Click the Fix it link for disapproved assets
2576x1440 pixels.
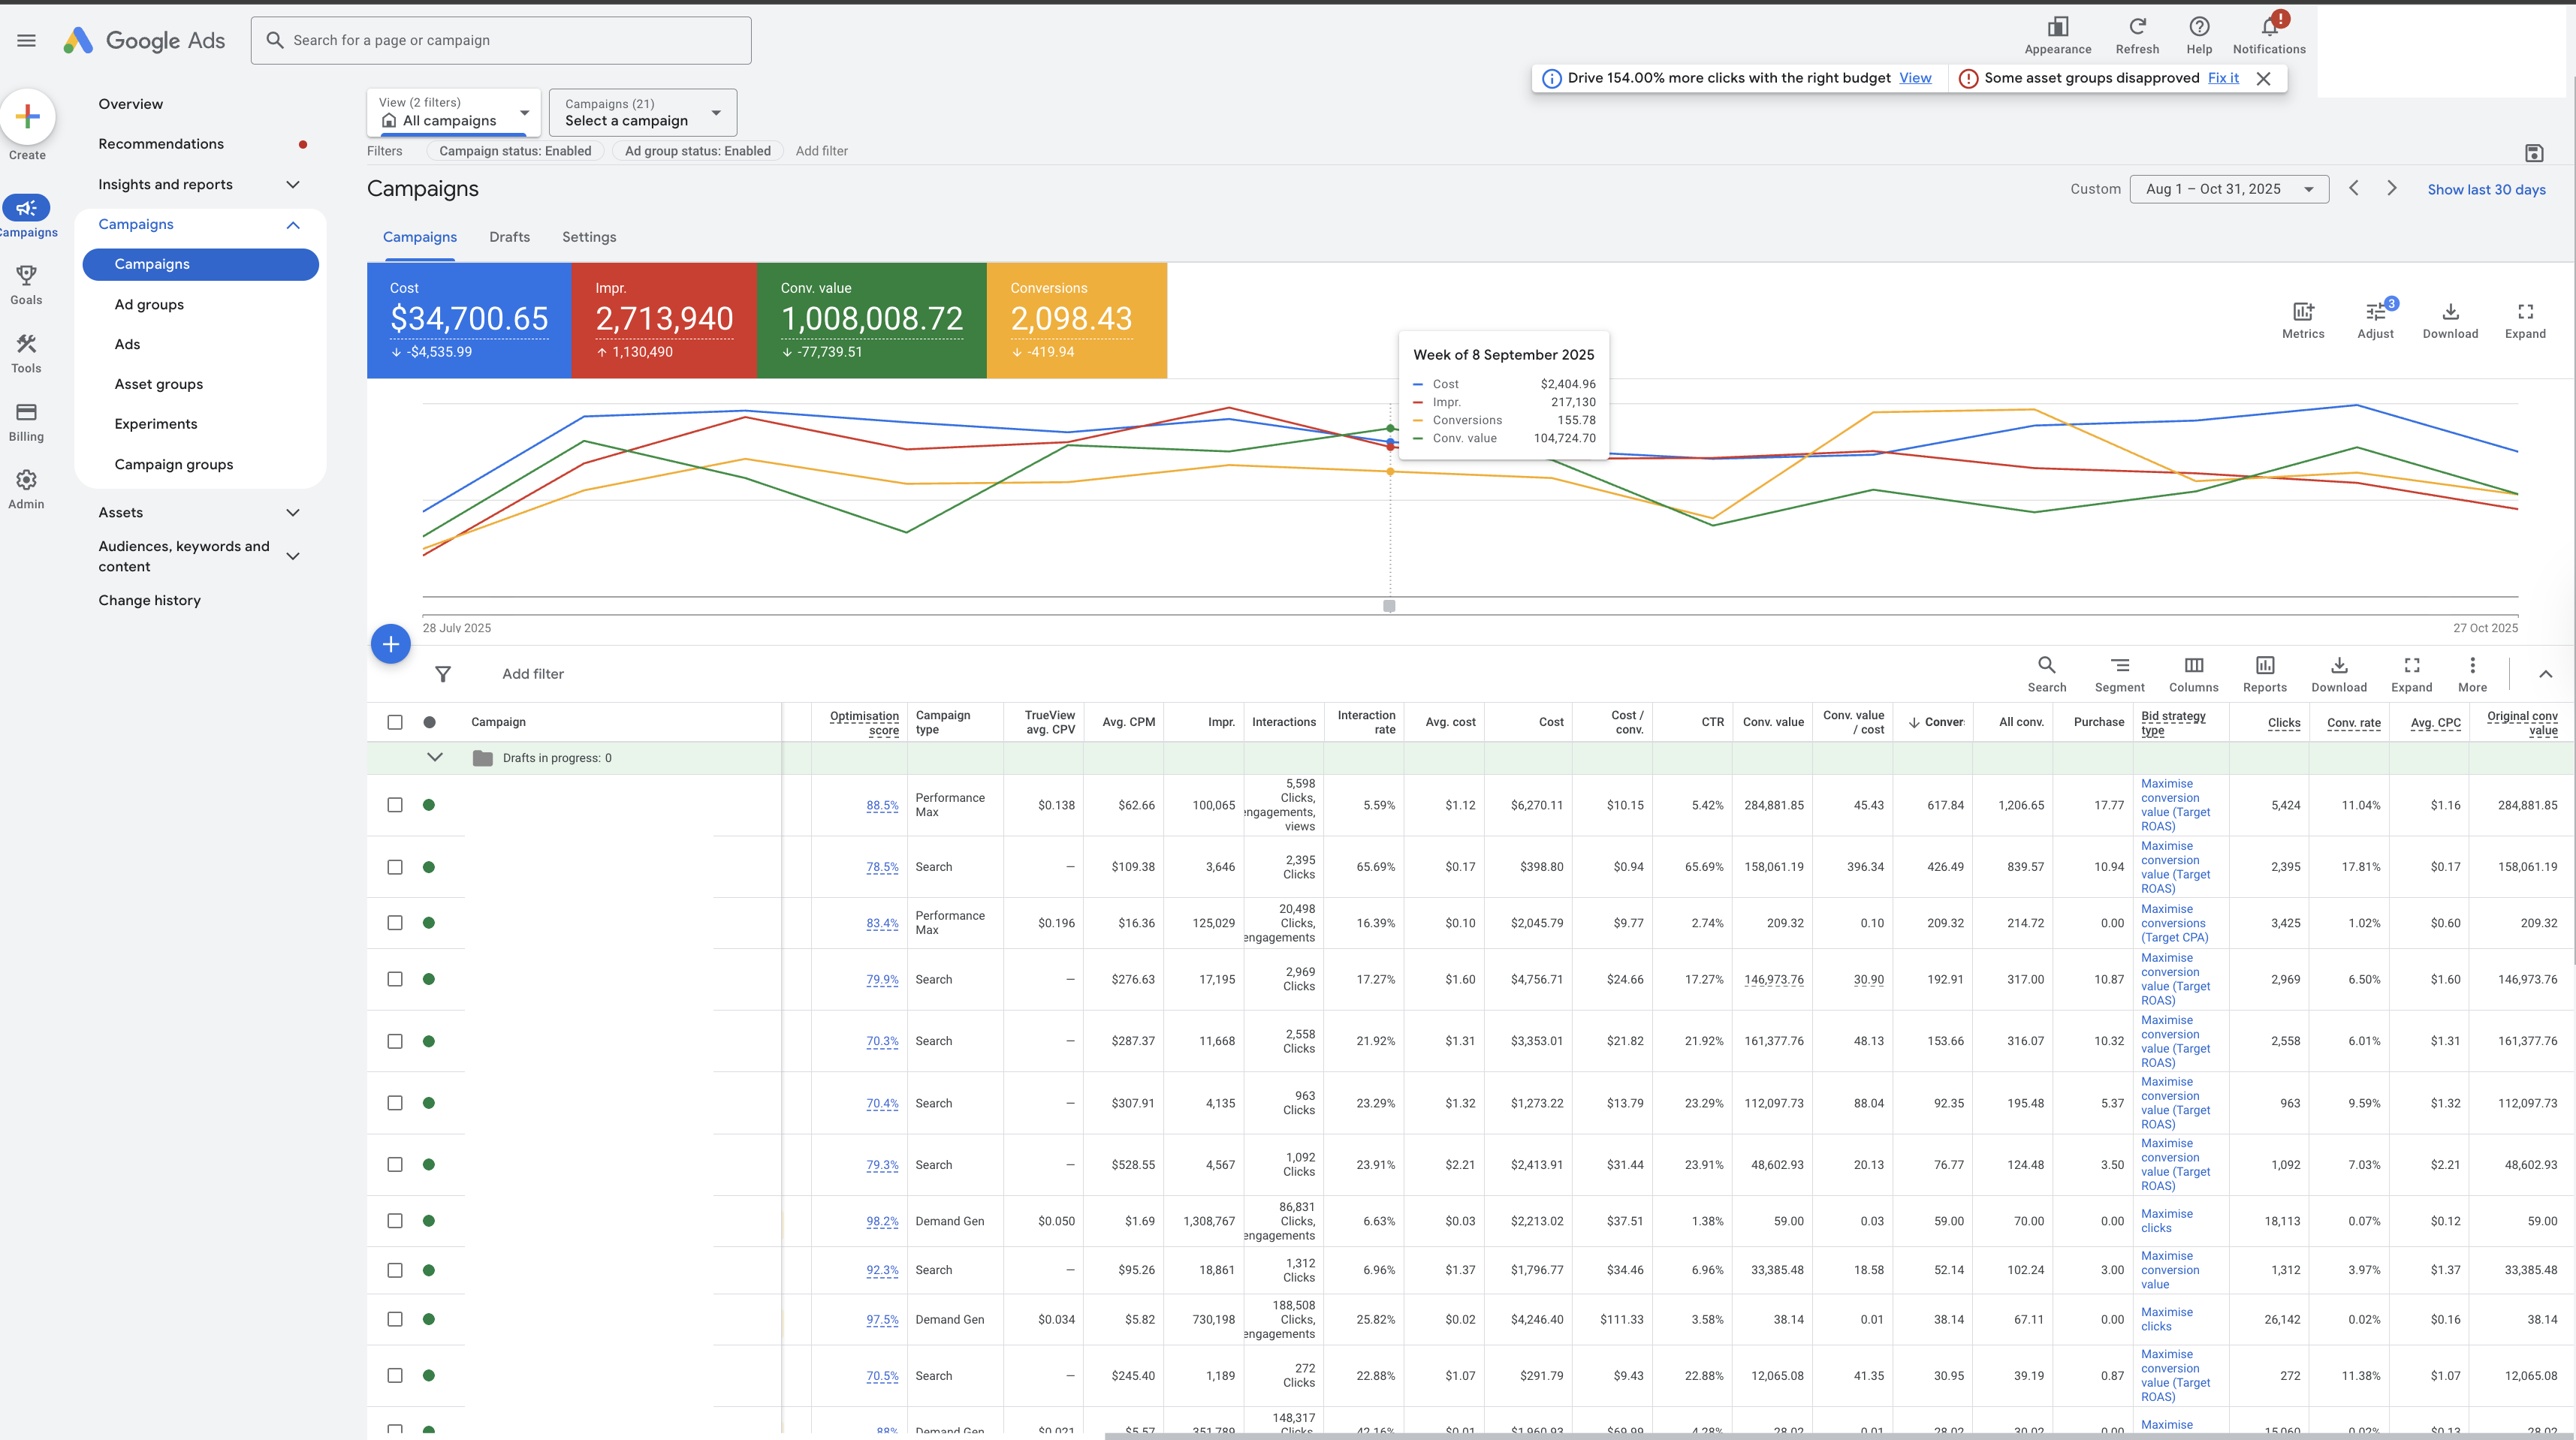pyautogui.click(x=2223, y=78)
